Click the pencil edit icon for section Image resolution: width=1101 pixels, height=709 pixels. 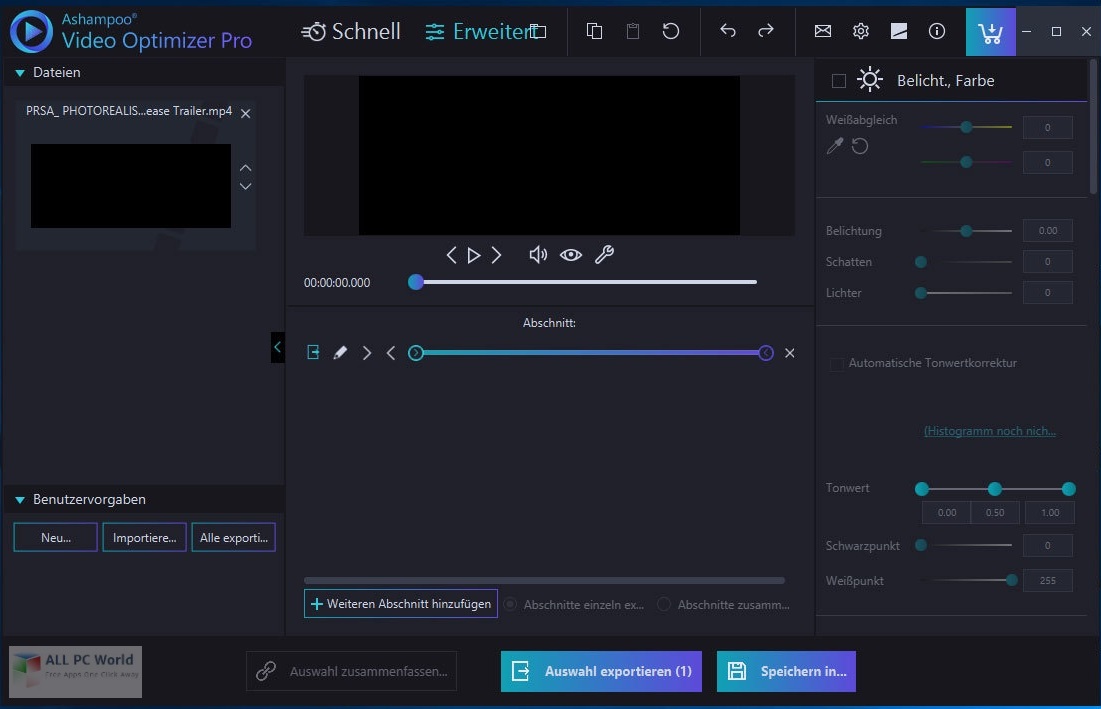tap(340, 353)
